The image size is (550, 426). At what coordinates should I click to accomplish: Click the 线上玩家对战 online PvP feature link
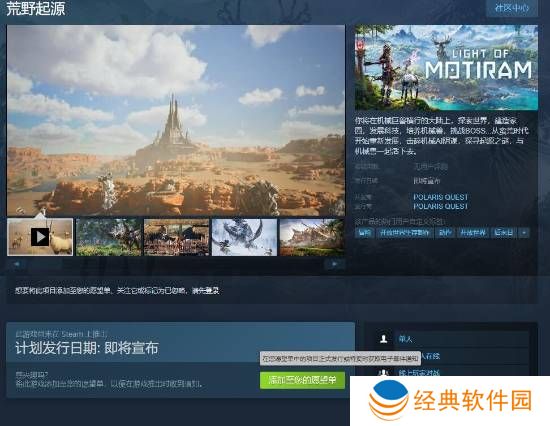coord(419,373)
